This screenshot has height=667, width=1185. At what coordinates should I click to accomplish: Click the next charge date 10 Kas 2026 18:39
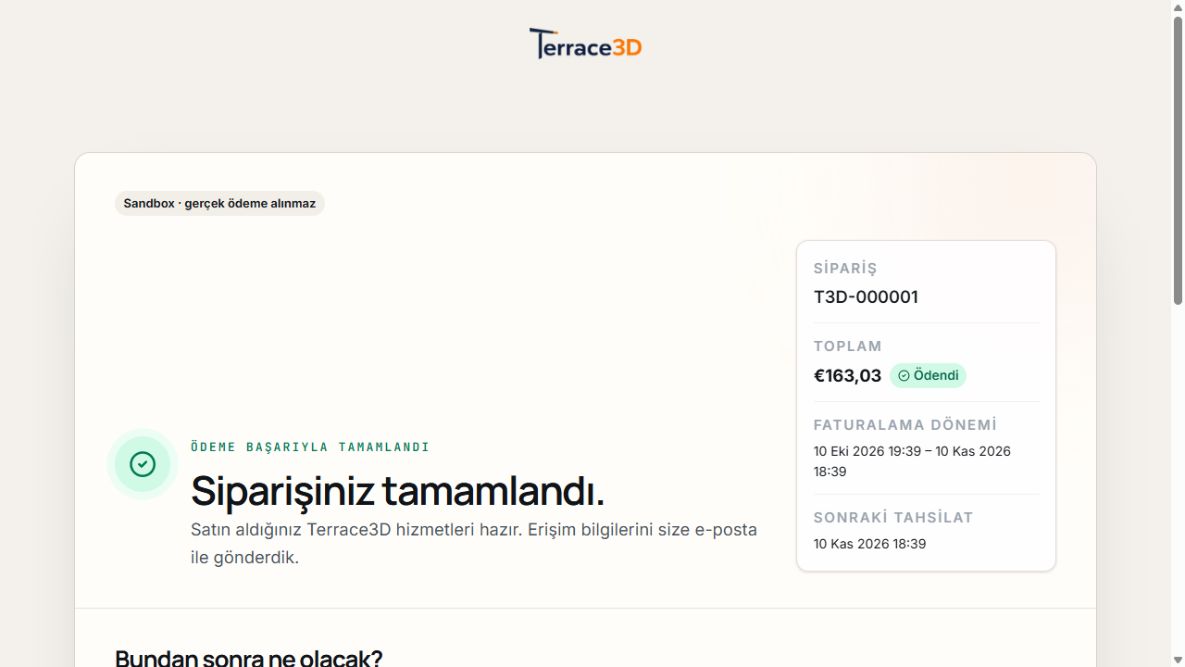869,544
